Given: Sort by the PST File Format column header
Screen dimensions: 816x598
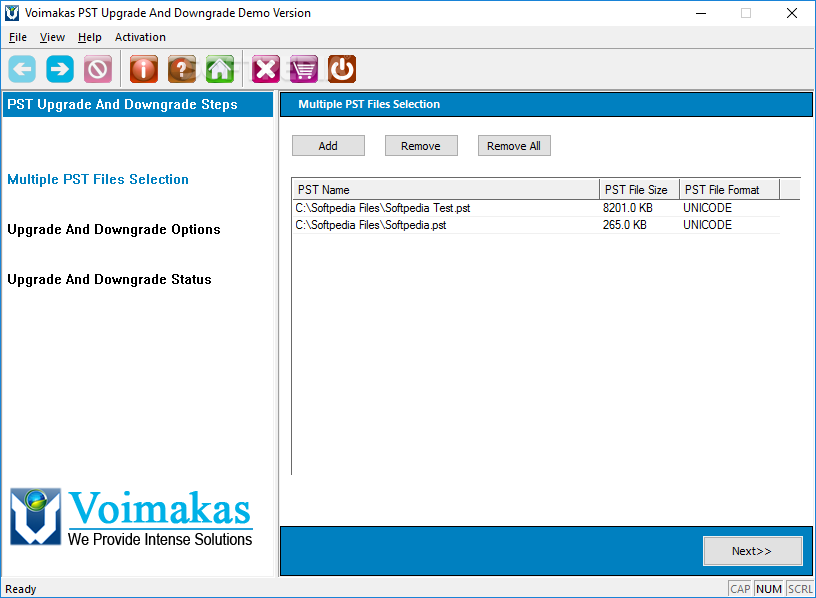Looking at the screenshot, I should tap(730, 189).
